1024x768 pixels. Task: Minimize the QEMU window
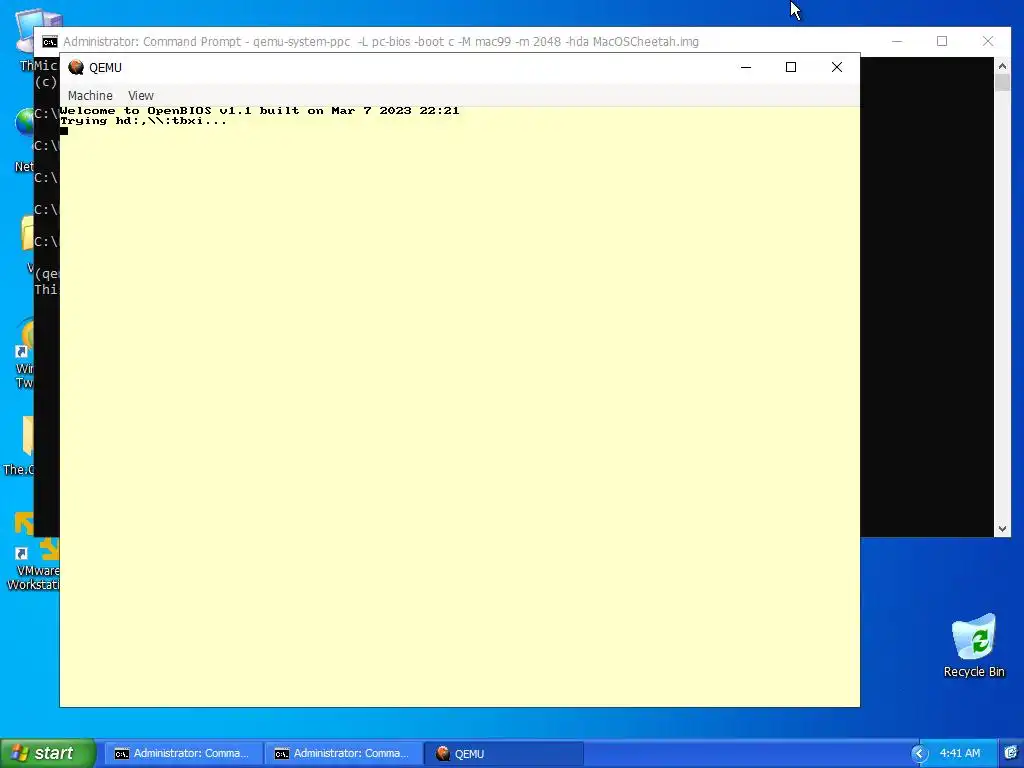pyautogui.click(x=746, y=67)
